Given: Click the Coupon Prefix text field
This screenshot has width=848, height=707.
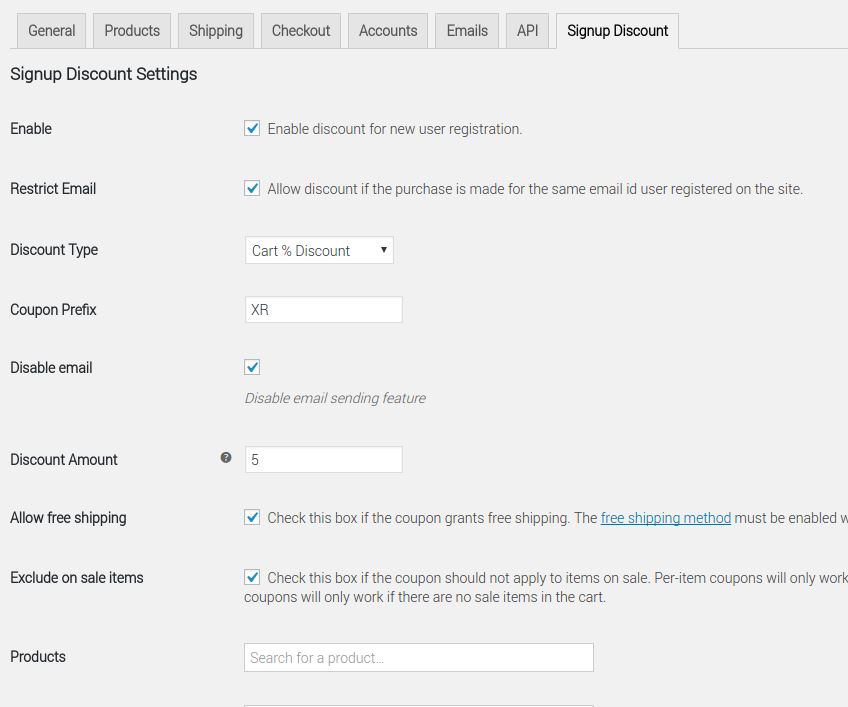Looking at the screenshot, I should coord(324,309).
